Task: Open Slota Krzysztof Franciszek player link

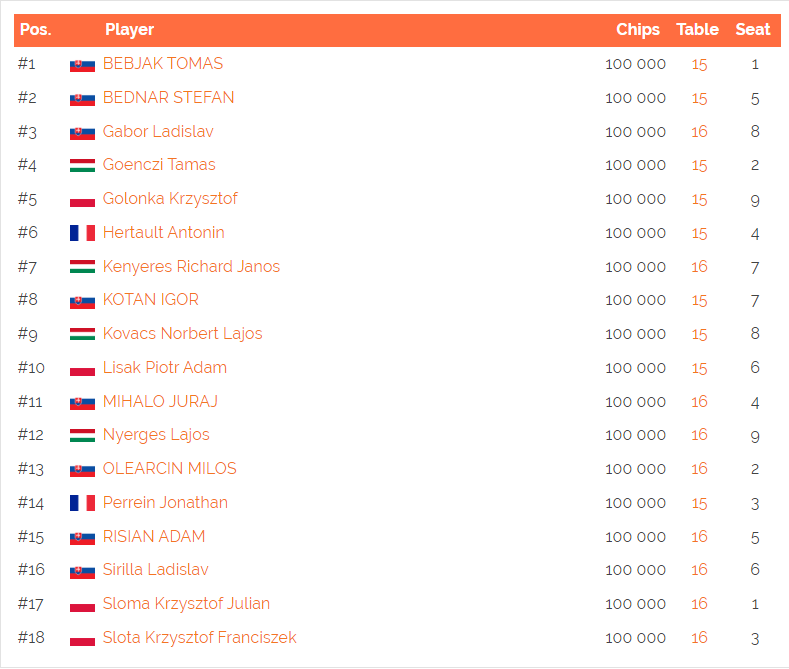Action: [x=200, y=637]
